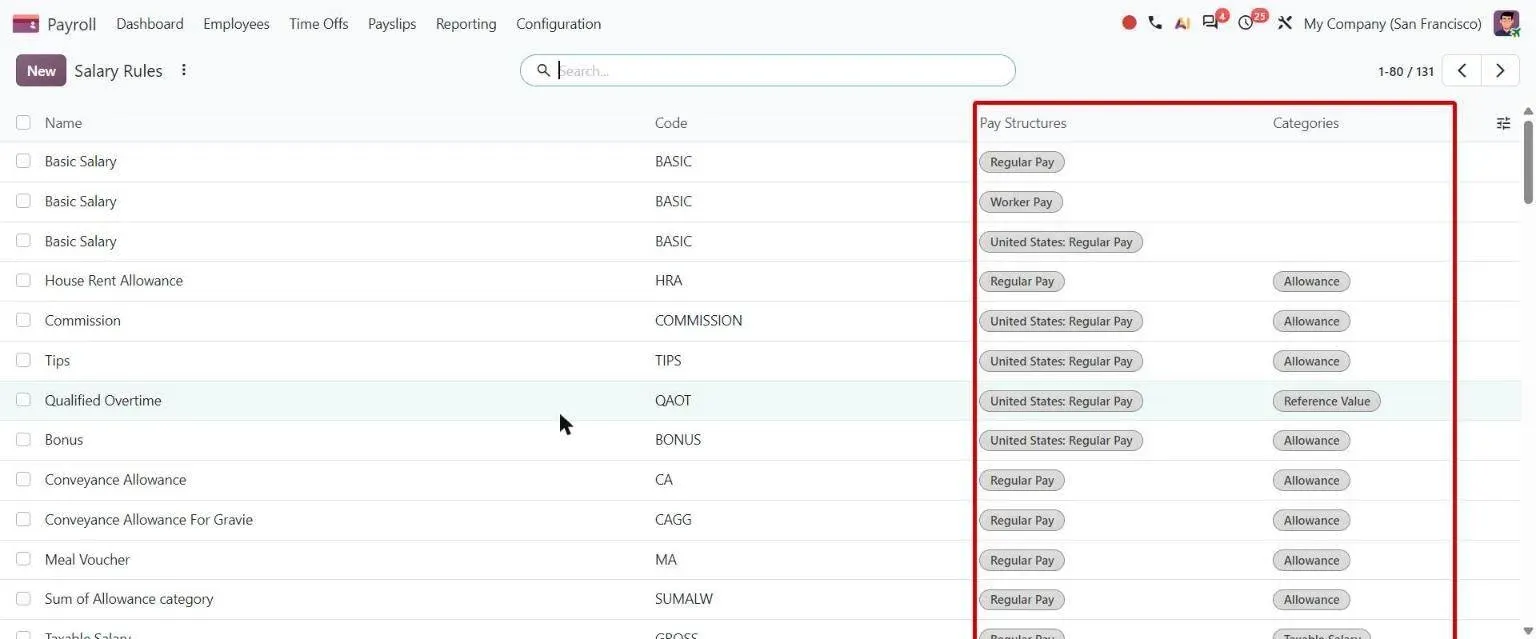Screen dimensions: 1536x639
Task: Open the Meal Voucher salary rule
Action: [87, 560]
